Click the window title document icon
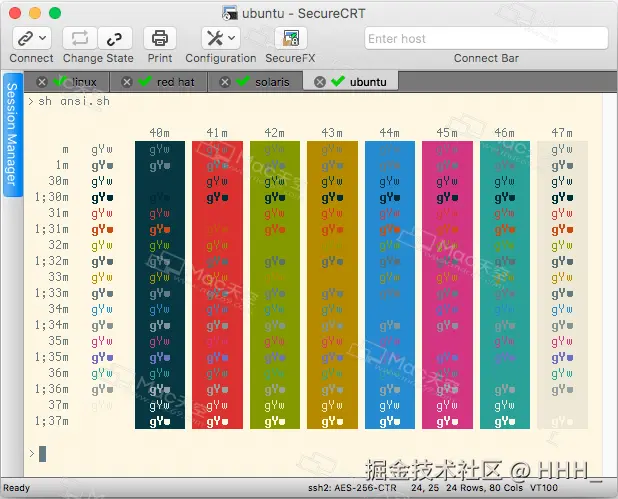Image resolution: width=618 pixels, height=499 pixels. 230,13
